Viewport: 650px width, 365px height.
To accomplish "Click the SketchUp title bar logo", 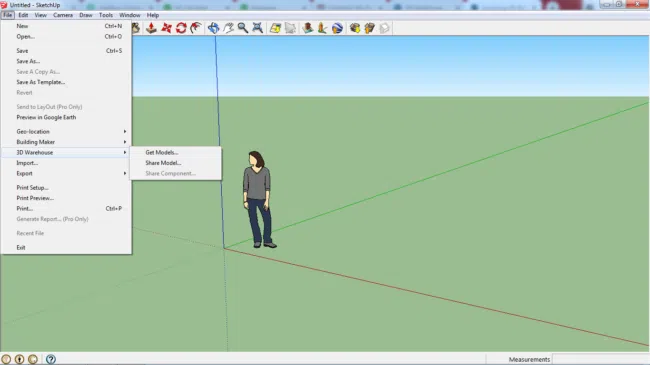I will (4, 5).
